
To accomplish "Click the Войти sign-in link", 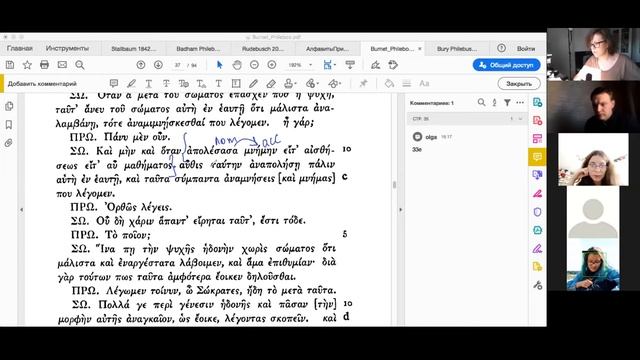I will coord(526,48).
